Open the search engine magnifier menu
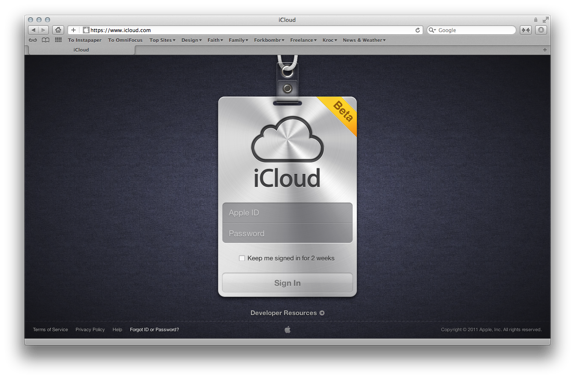 point(432,30)
